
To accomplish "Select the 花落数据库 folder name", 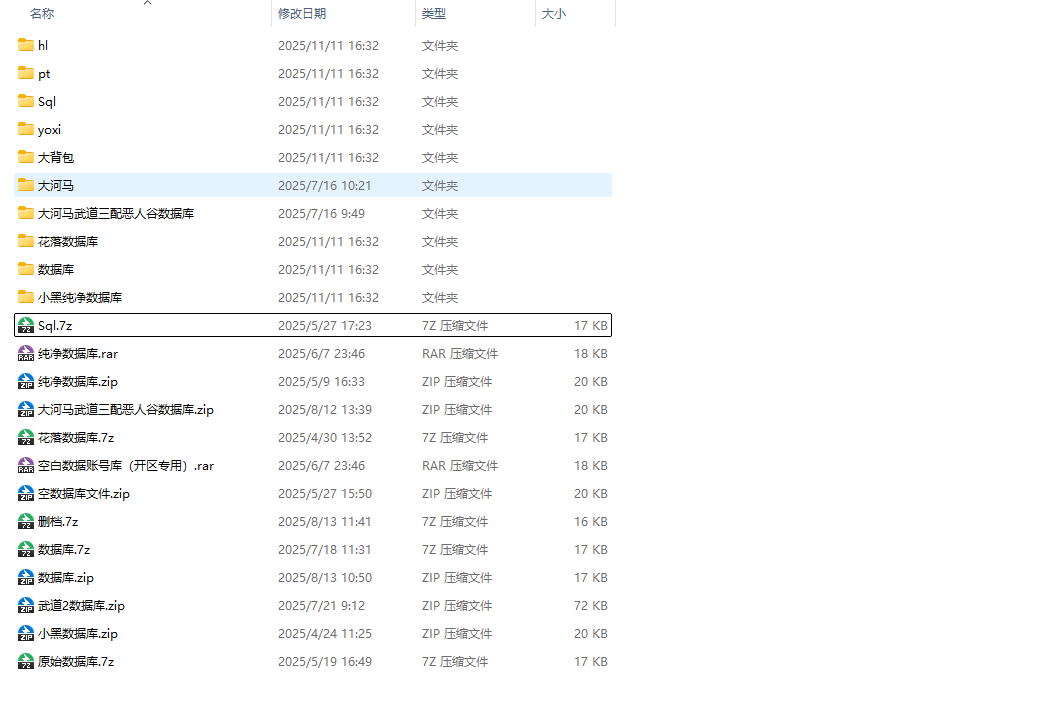I will point(68,242).
